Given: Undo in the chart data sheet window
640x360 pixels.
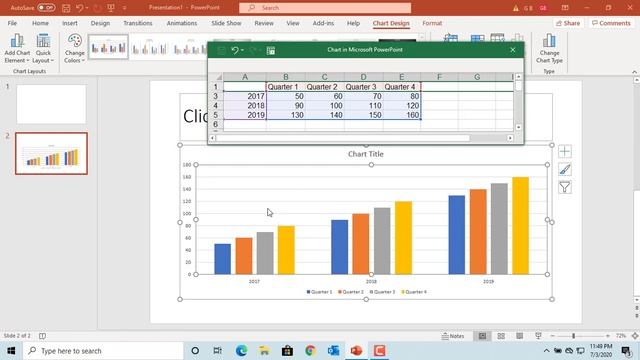Looking at the screenshot, I should coord(235,50).
